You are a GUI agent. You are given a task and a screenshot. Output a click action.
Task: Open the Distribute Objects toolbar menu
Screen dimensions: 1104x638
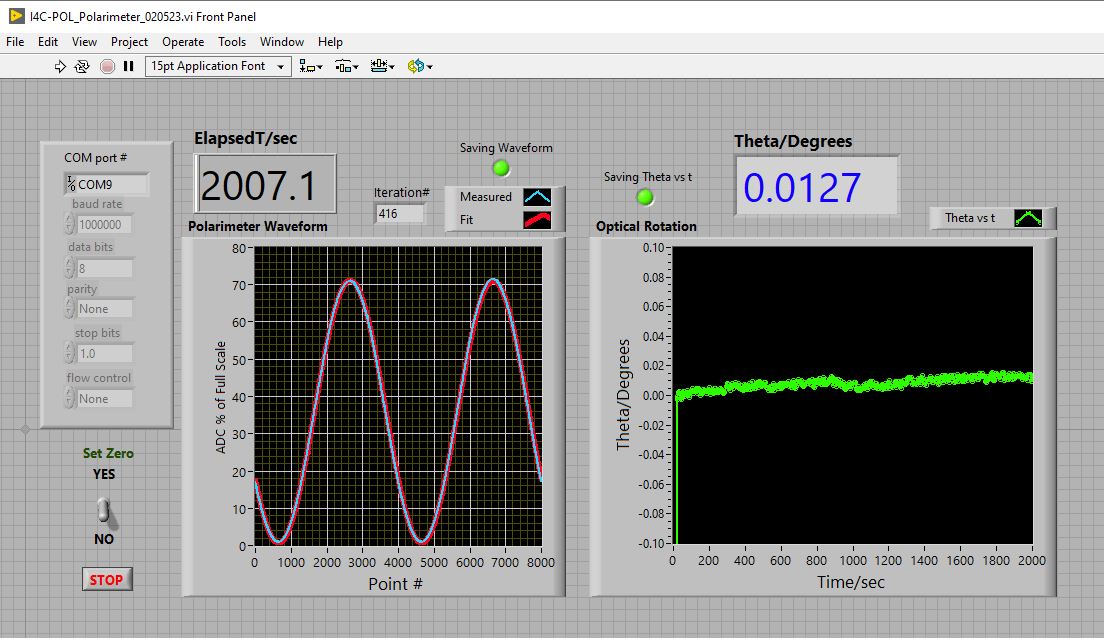[x=347, y=66]
